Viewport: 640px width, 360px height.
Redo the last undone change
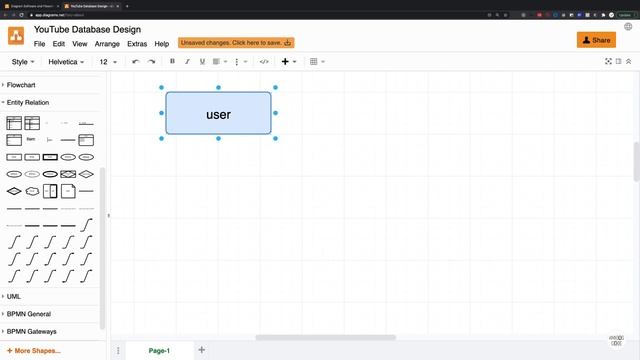click(x=151, y=62)
